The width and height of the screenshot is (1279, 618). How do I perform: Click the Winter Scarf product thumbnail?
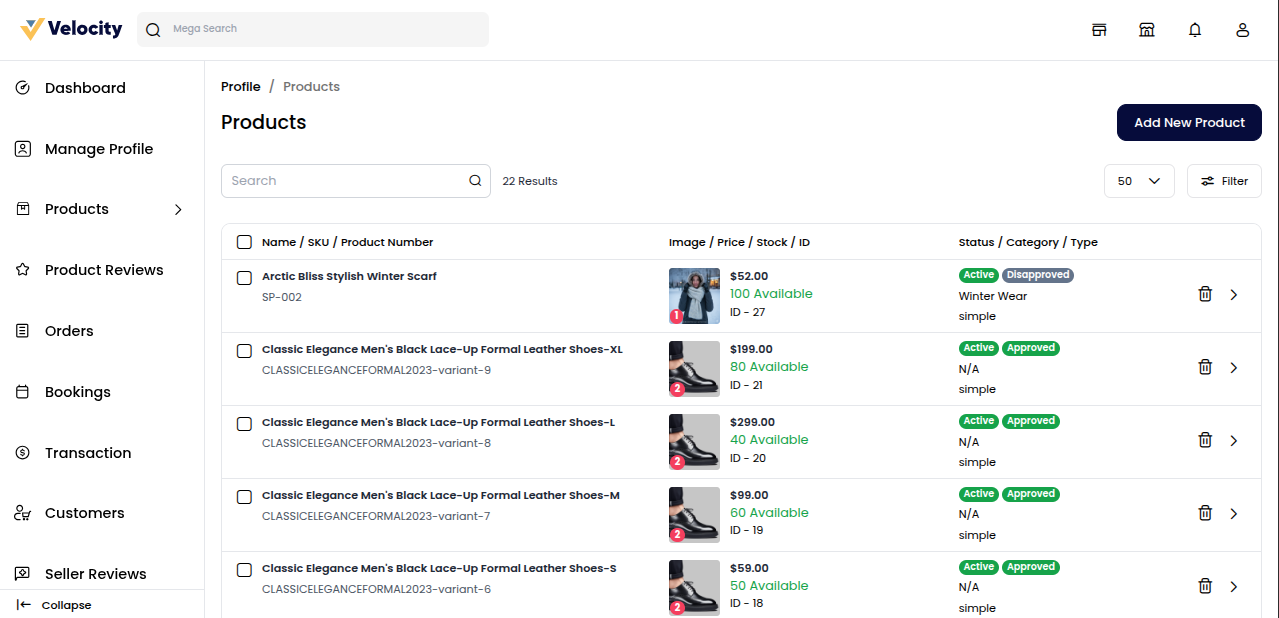point(694,295)
